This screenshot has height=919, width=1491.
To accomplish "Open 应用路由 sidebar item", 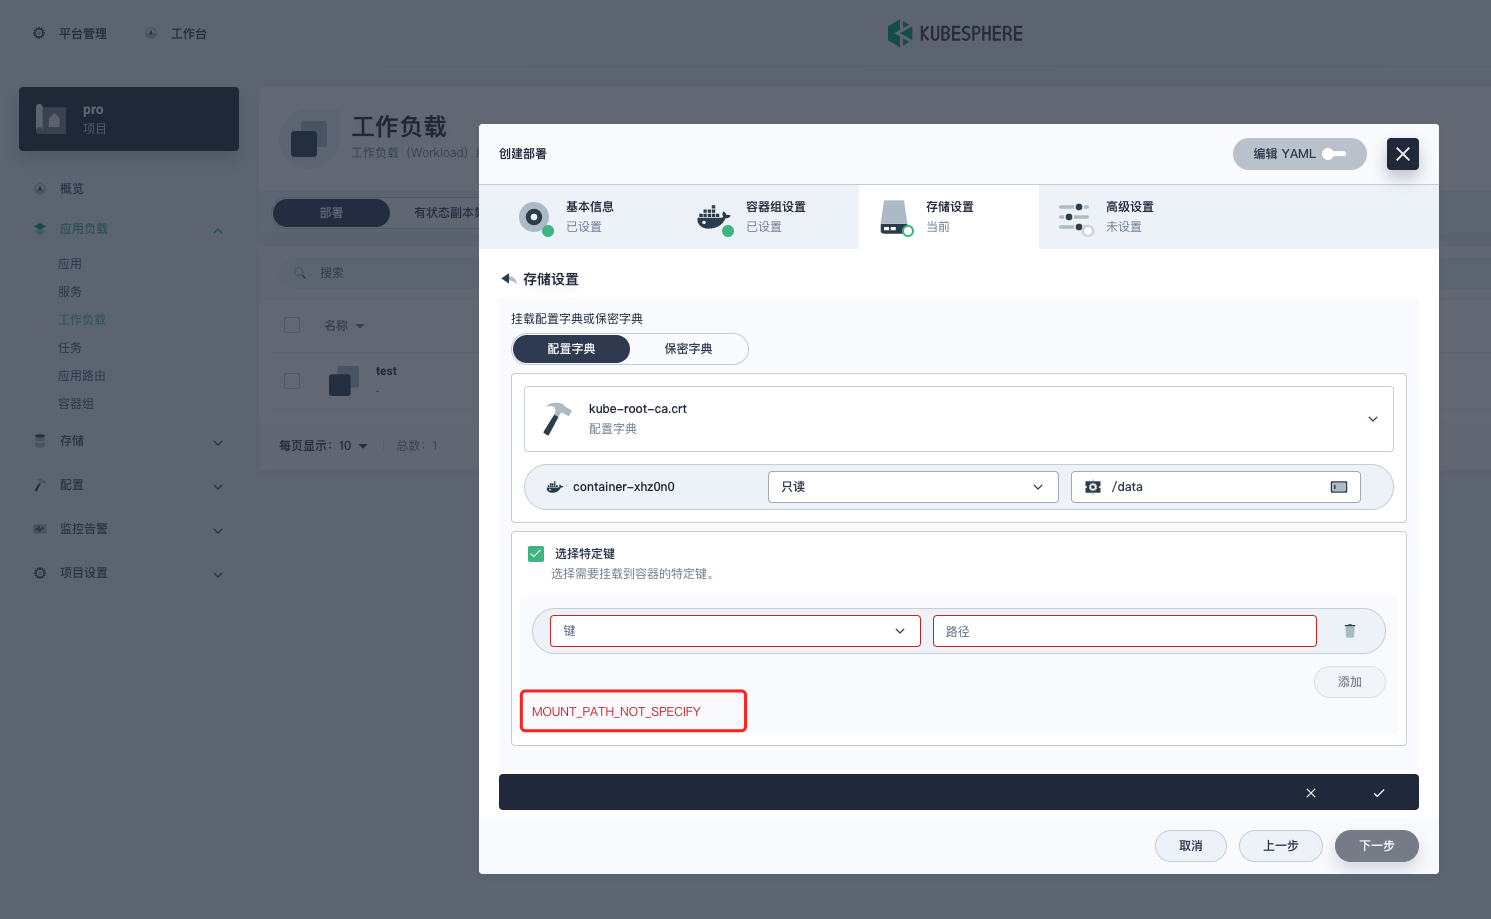I will coord(82,376).
